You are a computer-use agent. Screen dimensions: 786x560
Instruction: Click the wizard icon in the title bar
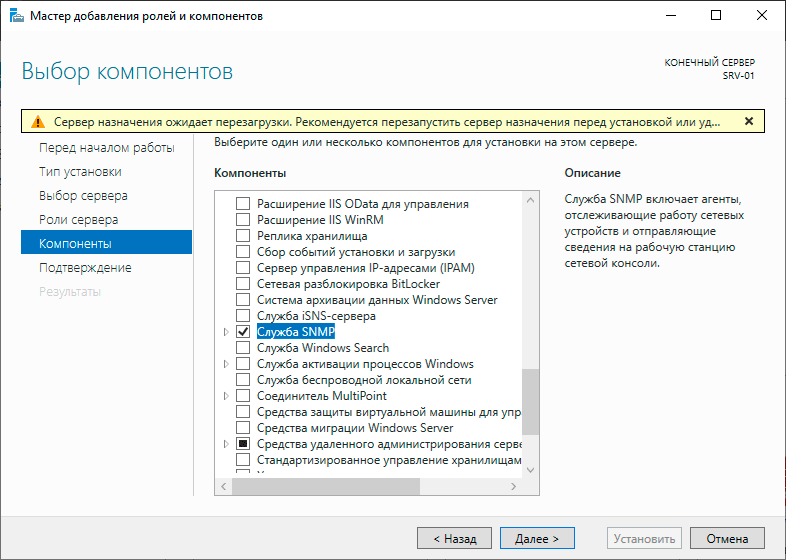coord(17,16)
